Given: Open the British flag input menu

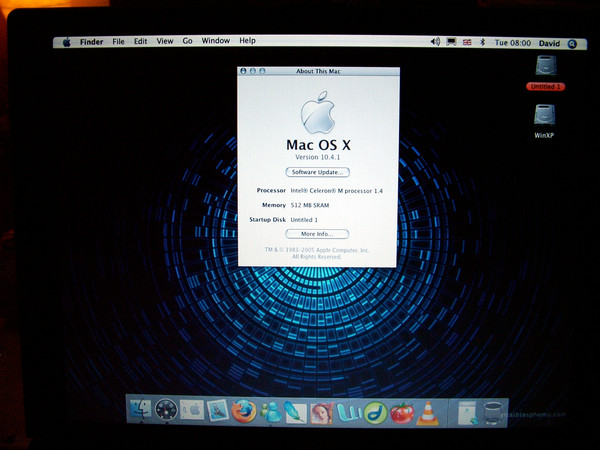Looking at the screenshot, I should (467, 42).
